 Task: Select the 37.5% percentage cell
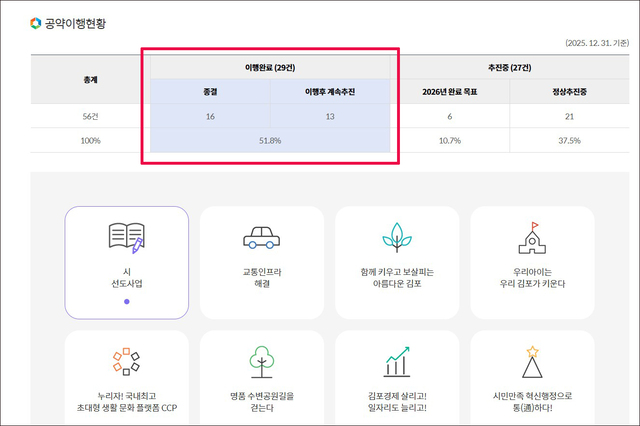[570, 141]
